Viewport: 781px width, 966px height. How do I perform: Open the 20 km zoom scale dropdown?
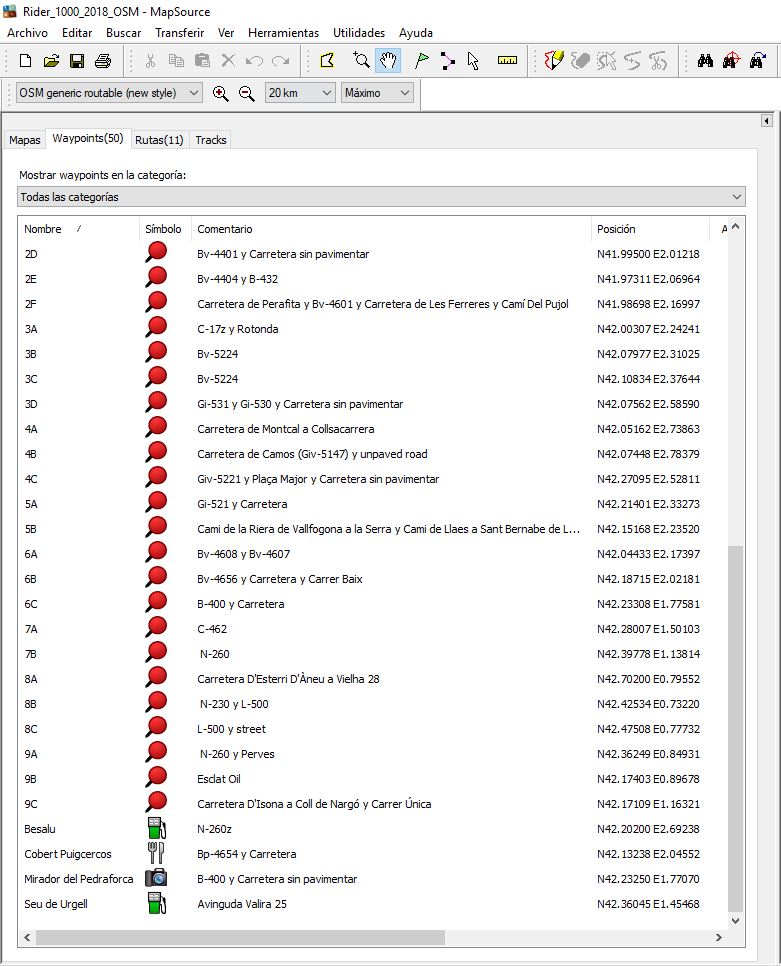[301, 93]
